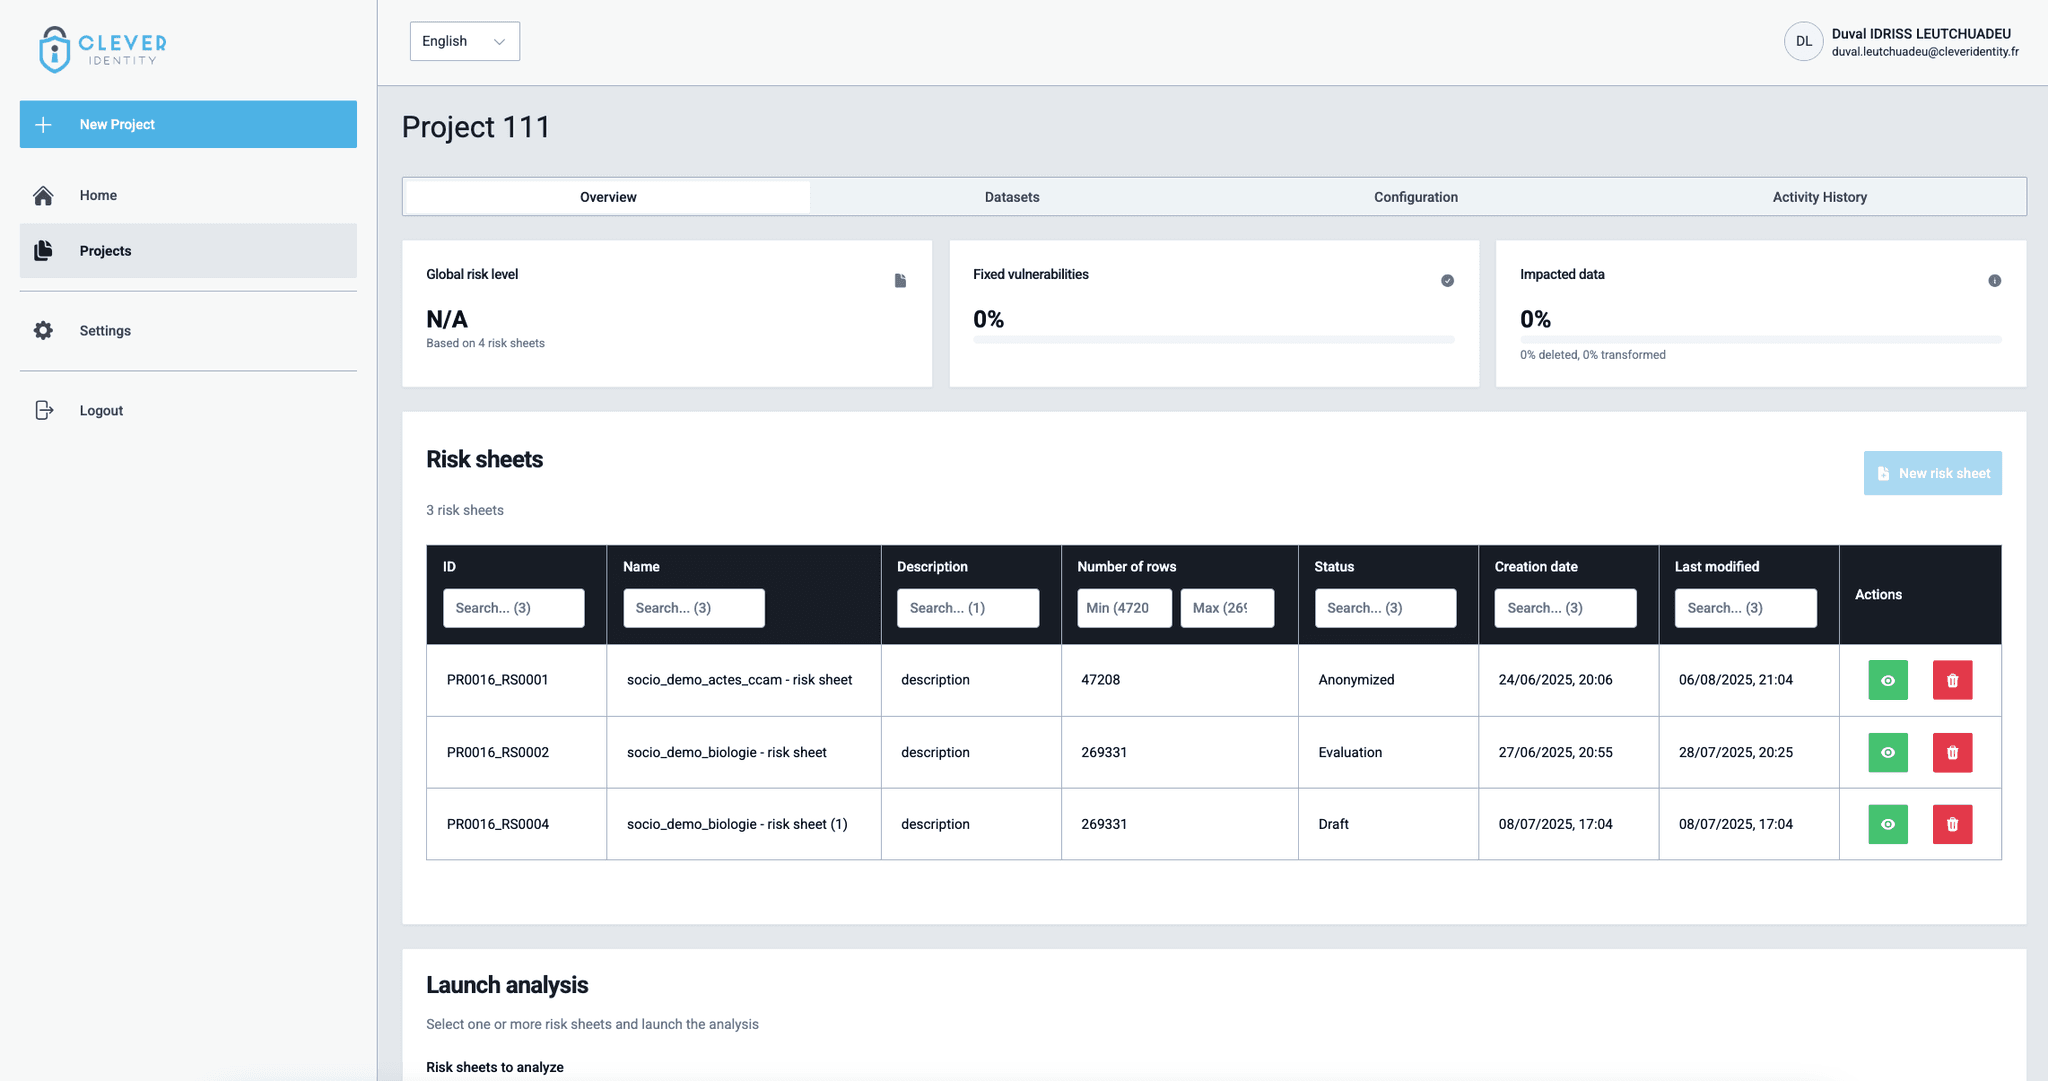Click the New Project button
Image resolution: width=2048 pixels, height=1081 pixels.
coord(188,124)
